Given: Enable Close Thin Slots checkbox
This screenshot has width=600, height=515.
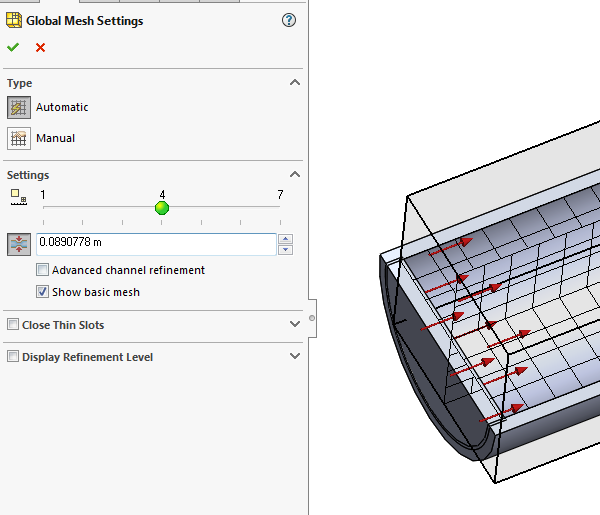Looking at the screenshot, I should pyautogui.click(x=13, y=324).
